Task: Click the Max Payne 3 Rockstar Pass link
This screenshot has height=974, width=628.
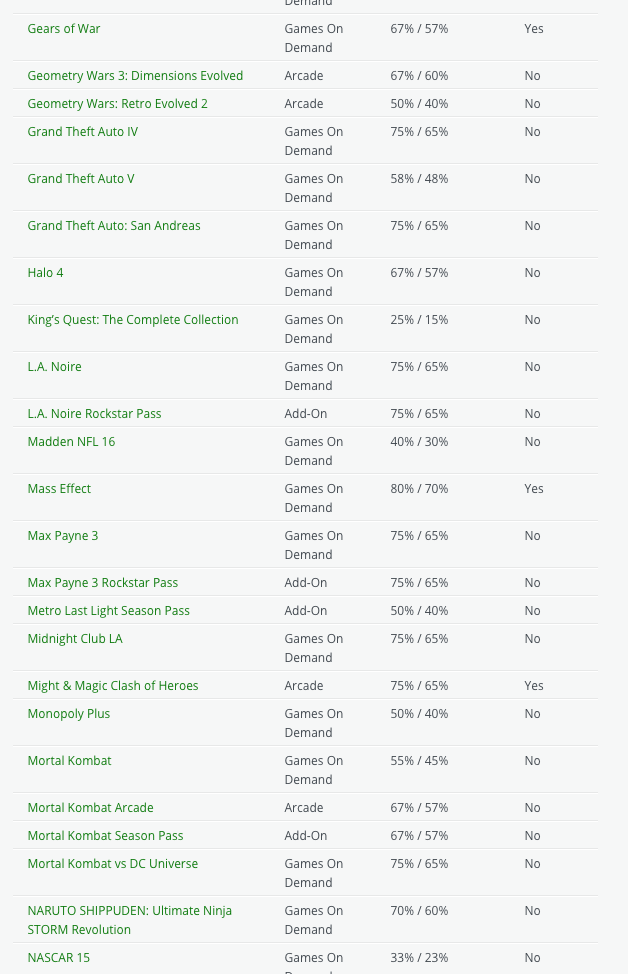Action: point(103,583)
